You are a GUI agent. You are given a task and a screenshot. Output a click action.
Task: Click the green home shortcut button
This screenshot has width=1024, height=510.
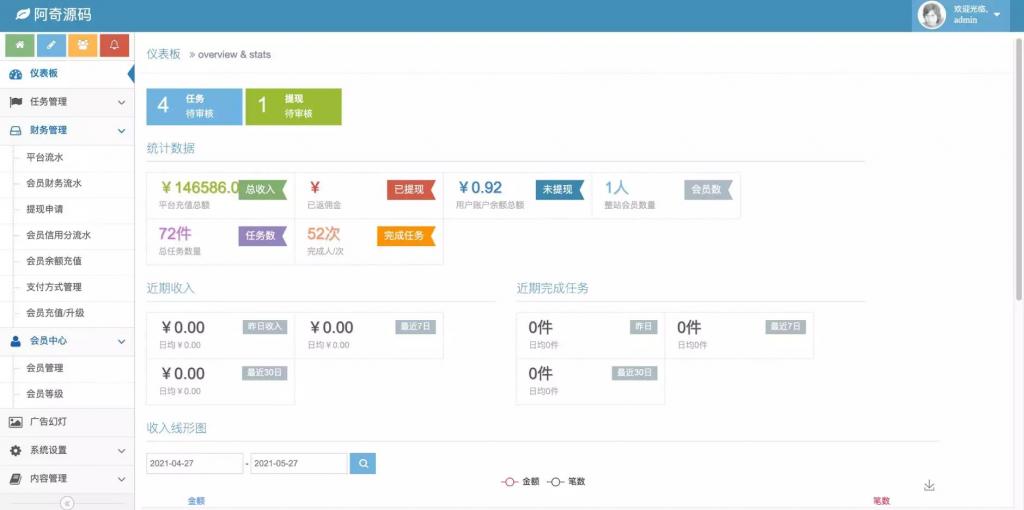point(20,45)
